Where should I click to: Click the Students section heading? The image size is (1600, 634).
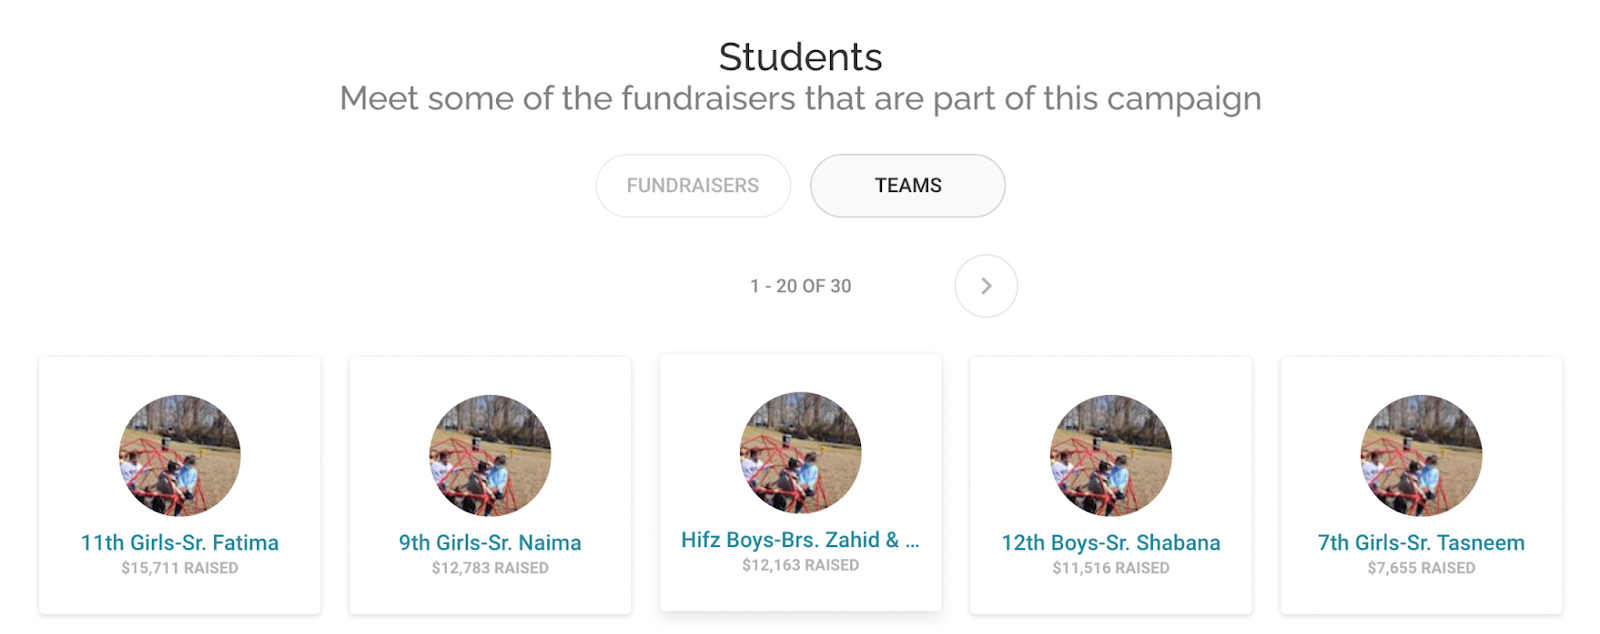[800, 57]
